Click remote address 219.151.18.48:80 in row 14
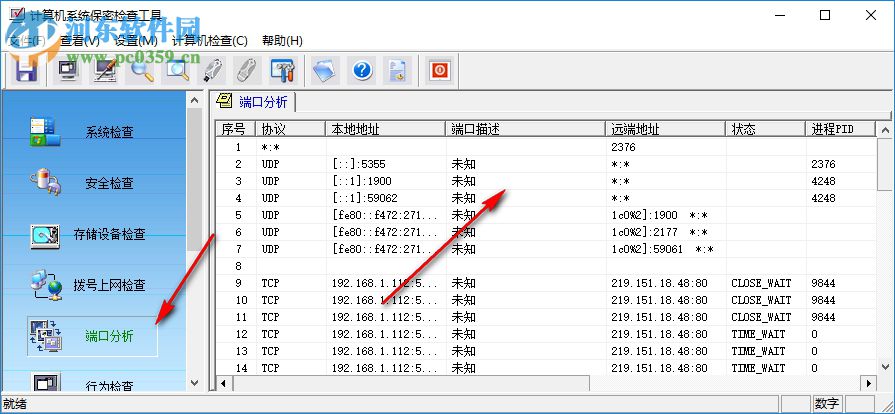Viewport: 895px width, 414px height. pos(659,368)
